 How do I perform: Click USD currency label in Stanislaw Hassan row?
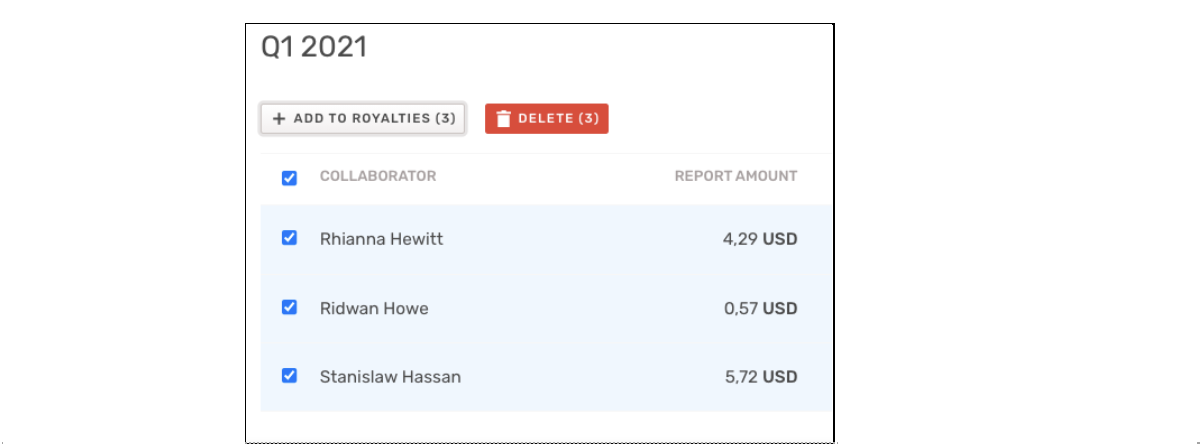pos(780,377)
